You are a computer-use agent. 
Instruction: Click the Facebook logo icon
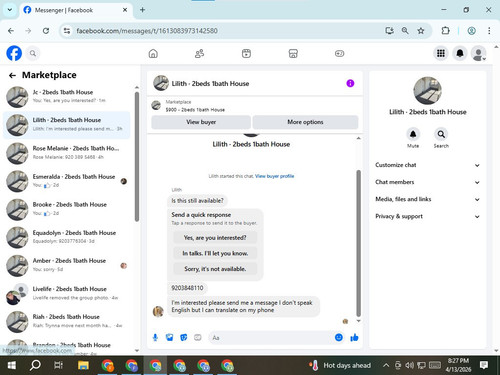point(14,53)
